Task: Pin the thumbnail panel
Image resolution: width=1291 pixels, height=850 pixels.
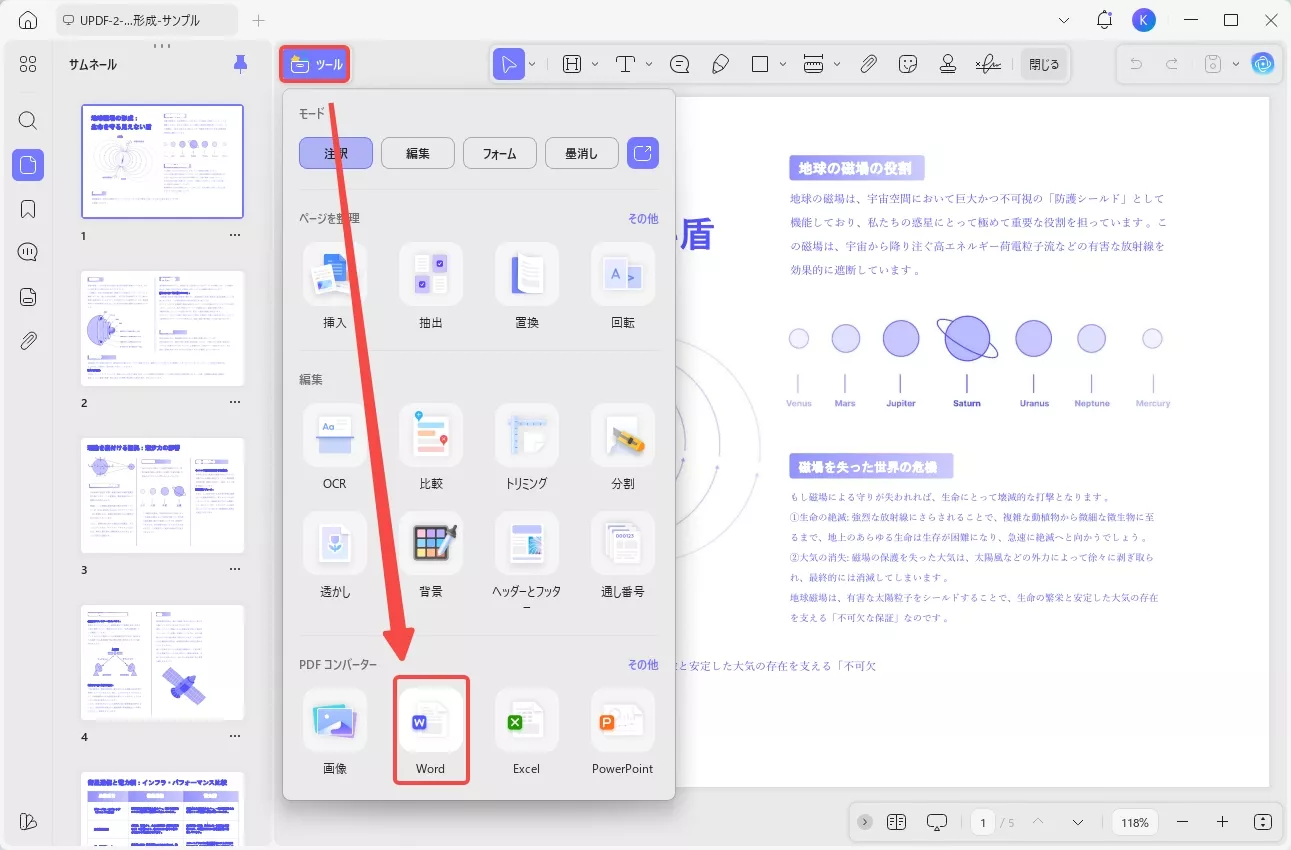Action: (239, 63)
